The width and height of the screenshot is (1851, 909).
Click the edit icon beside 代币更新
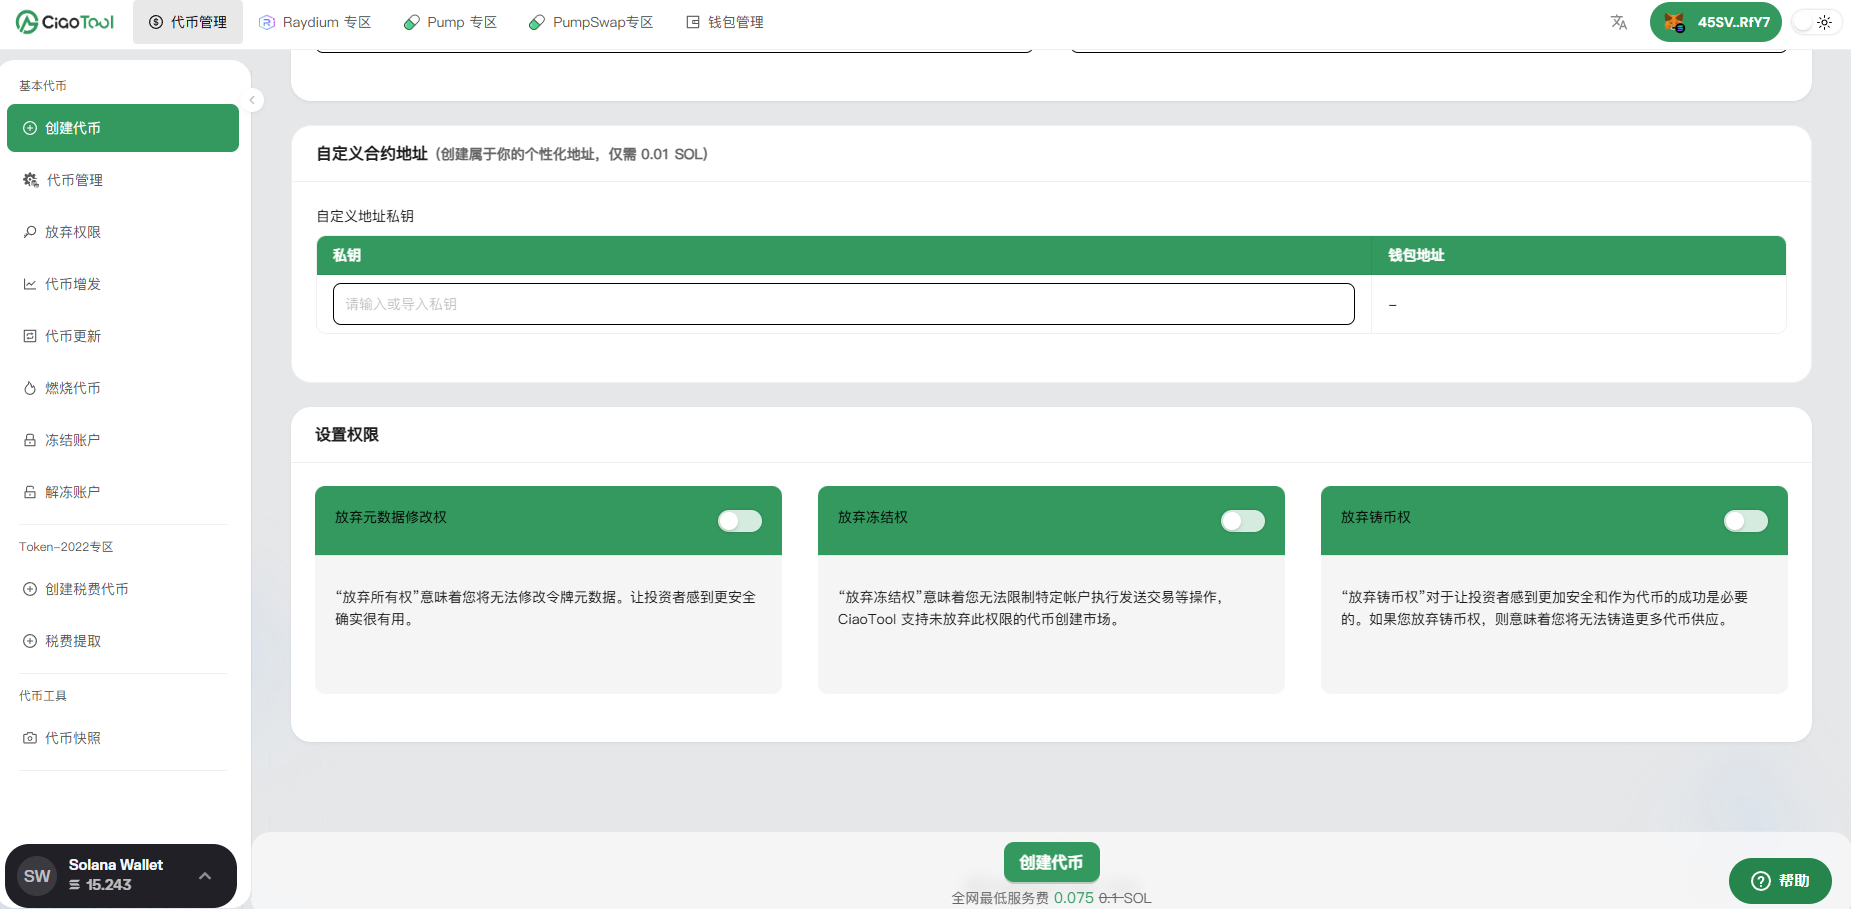point(30,336)
